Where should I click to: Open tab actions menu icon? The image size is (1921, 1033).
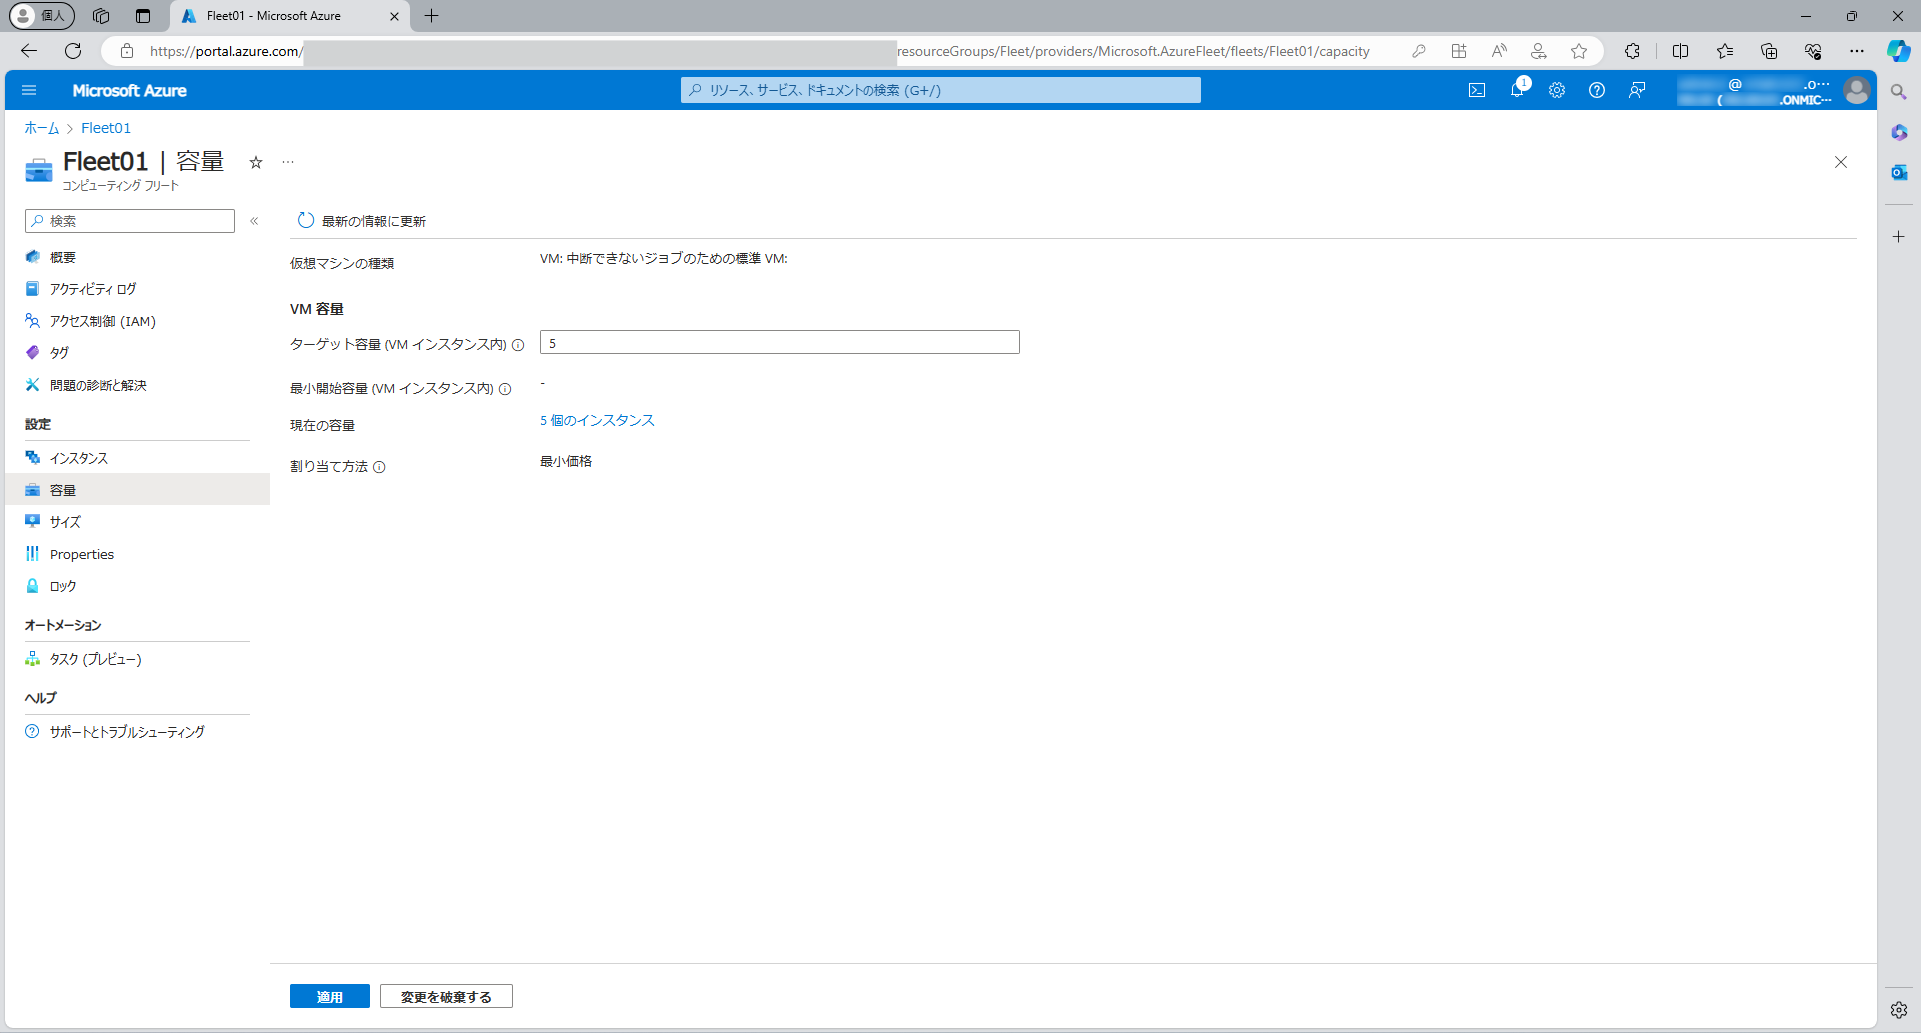[x=143, y=16]
